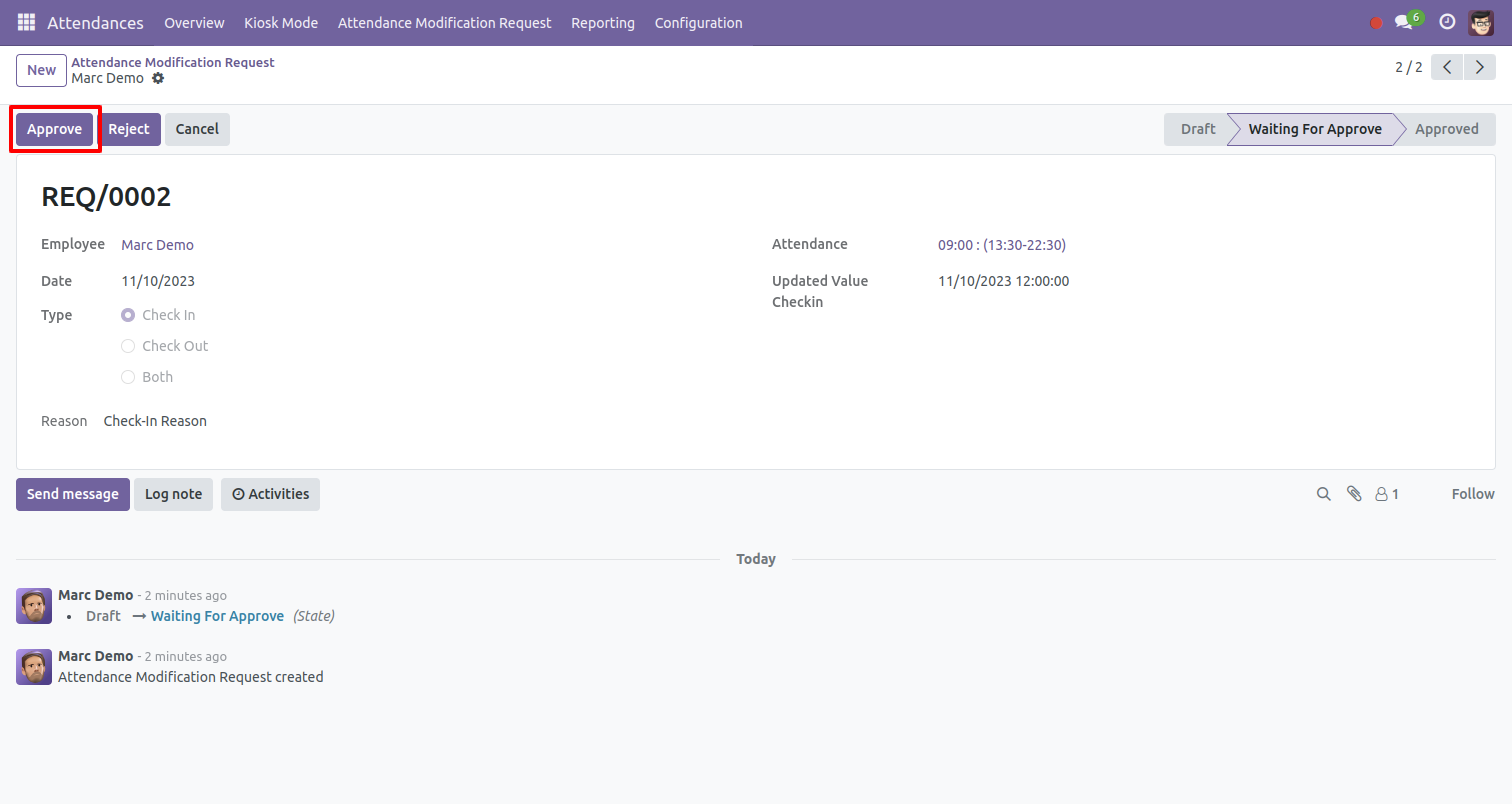The height and width of the screenshot is (804, 1512).
Task: Click Waiting For Approve in chatter log
Action: 217,616
